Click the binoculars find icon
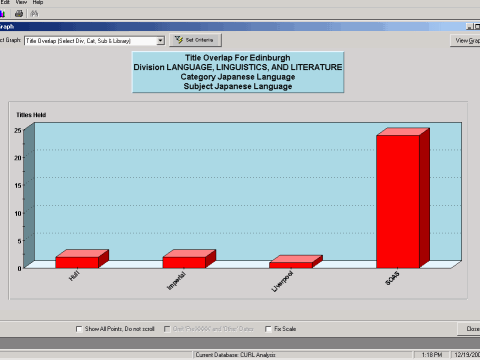The width and height of the screenshot is (480, 360). 34,13
